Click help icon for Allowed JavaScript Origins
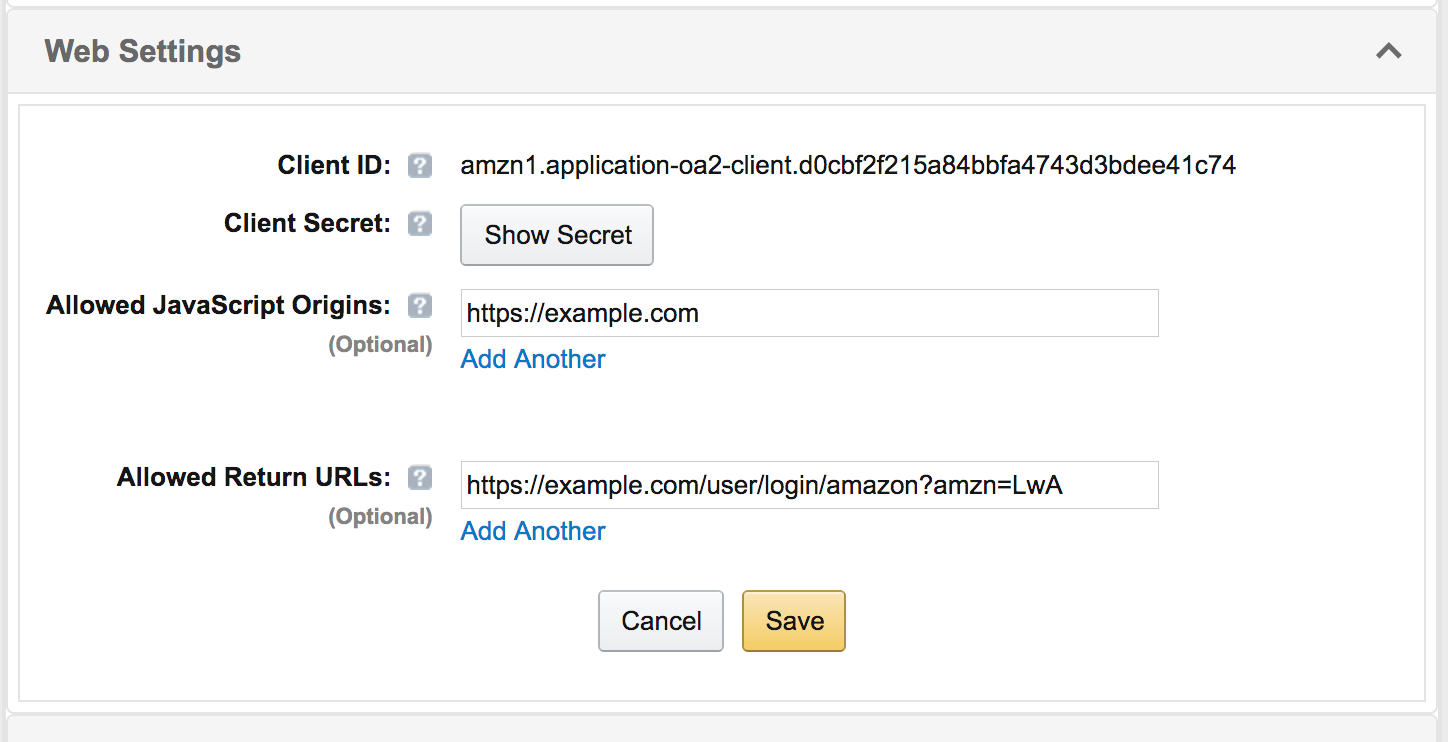The image size is (1448, 742). point(420,306)
